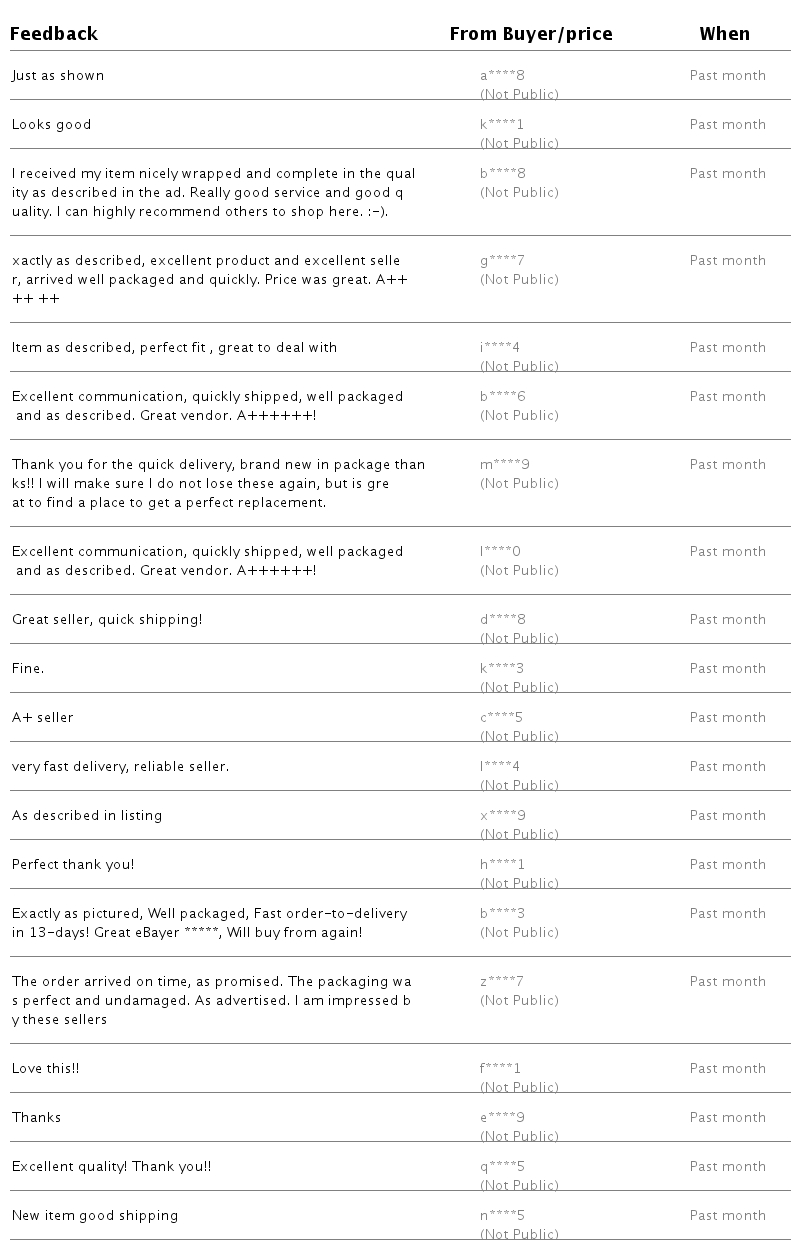Click the "Just as shown" feedback comment
The width and height of the screenshot is (800, 1240).
(x=58, y=76)
